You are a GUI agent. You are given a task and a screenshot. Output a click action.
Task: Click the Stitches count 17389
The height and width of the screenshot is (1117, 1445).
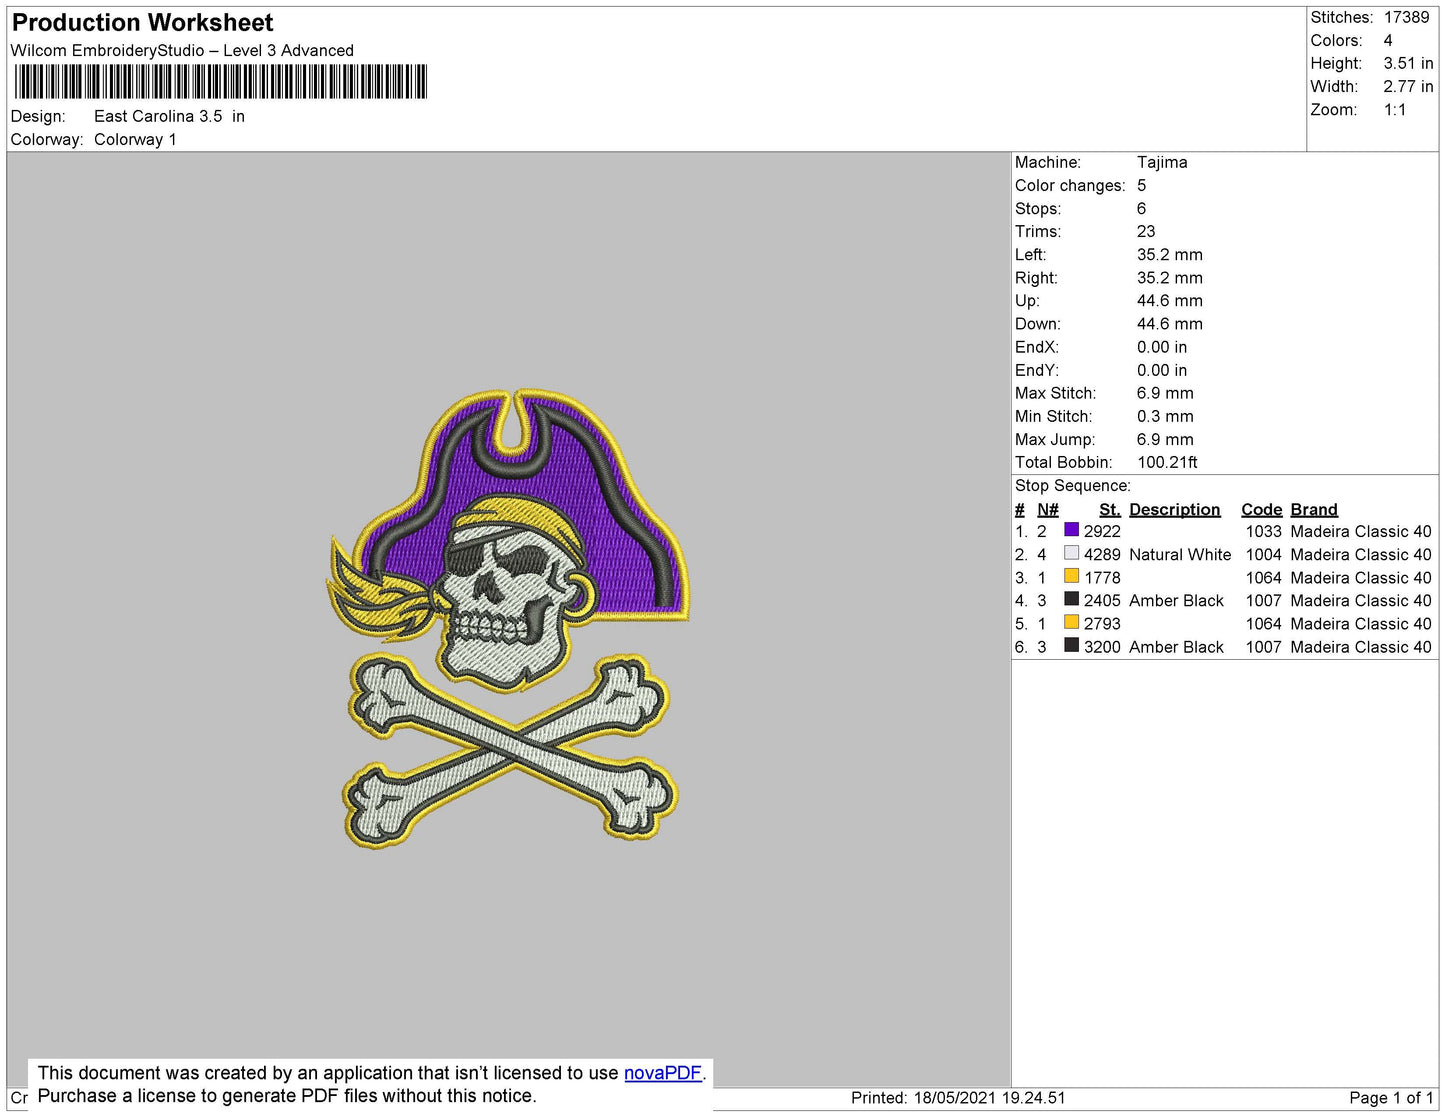[1406, 17]
